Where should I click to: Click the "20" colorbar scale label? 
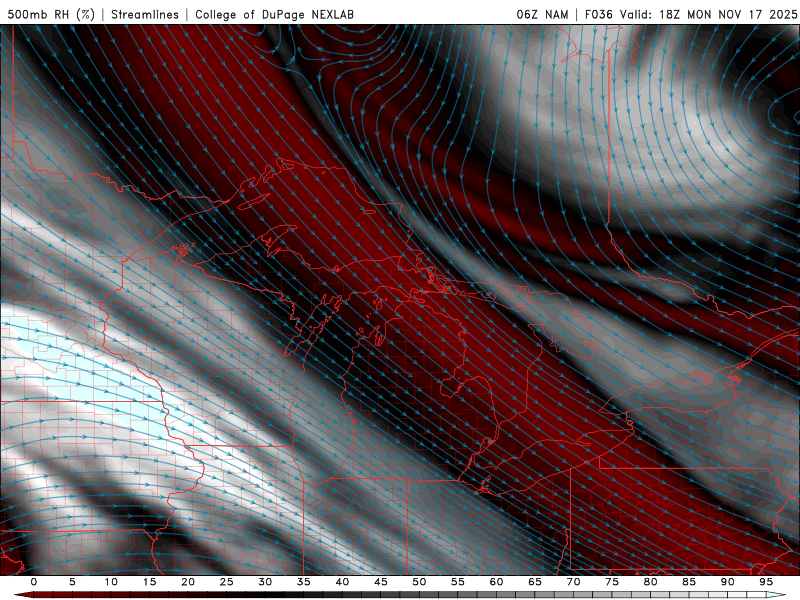[188, 582]
